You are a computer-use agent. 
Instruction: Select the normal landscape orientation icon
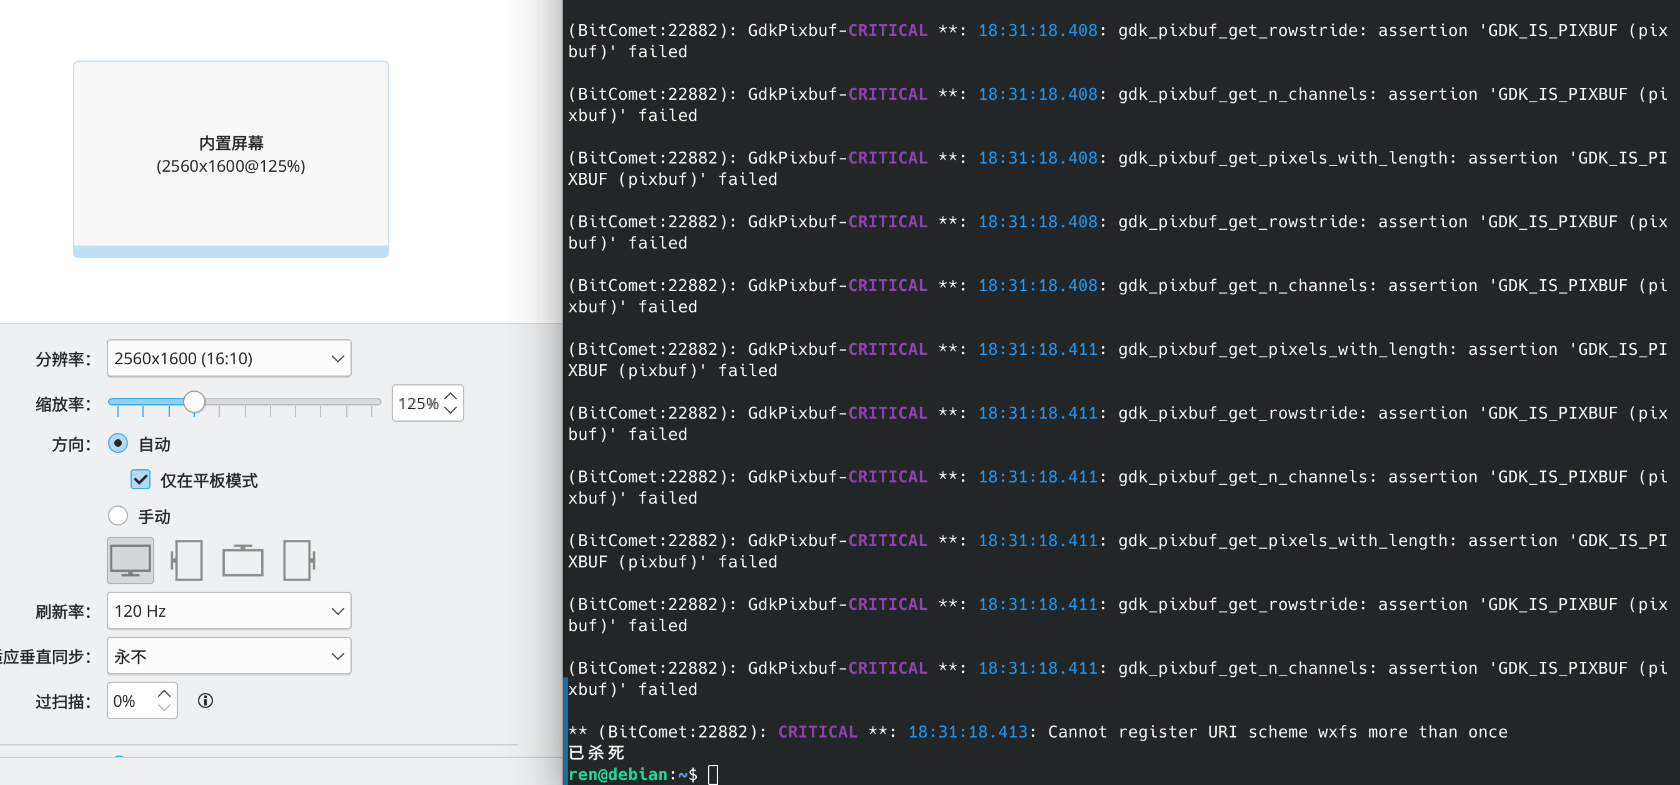pyautogui.click(x=130, y=560)
